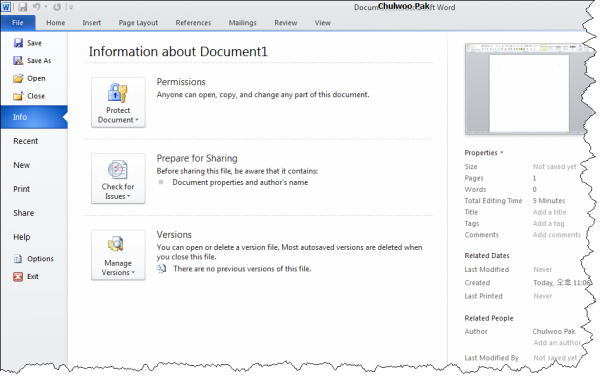This screenshot has width=600, height=378.
Task: Click the Open folder icon in sidebar
Action: click(x=18, y=78)
